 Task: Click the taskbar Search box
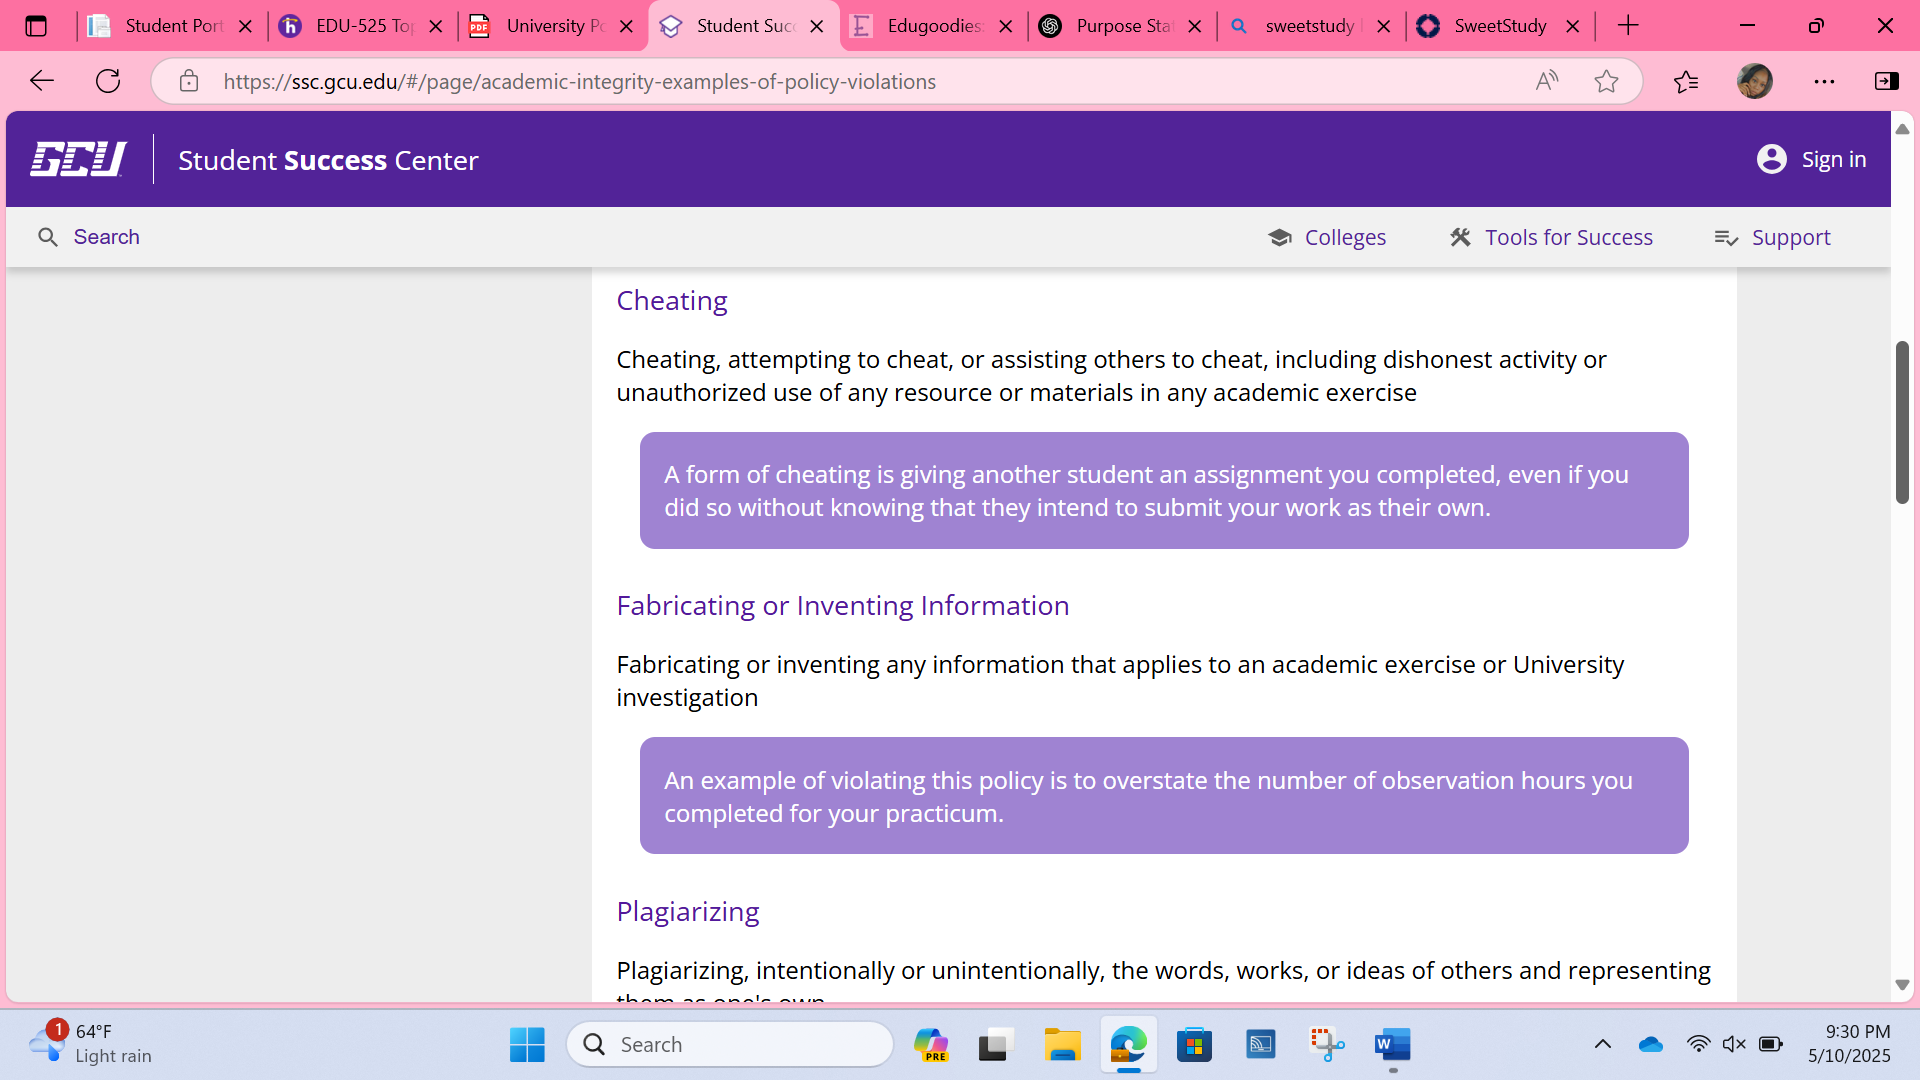730,1045
